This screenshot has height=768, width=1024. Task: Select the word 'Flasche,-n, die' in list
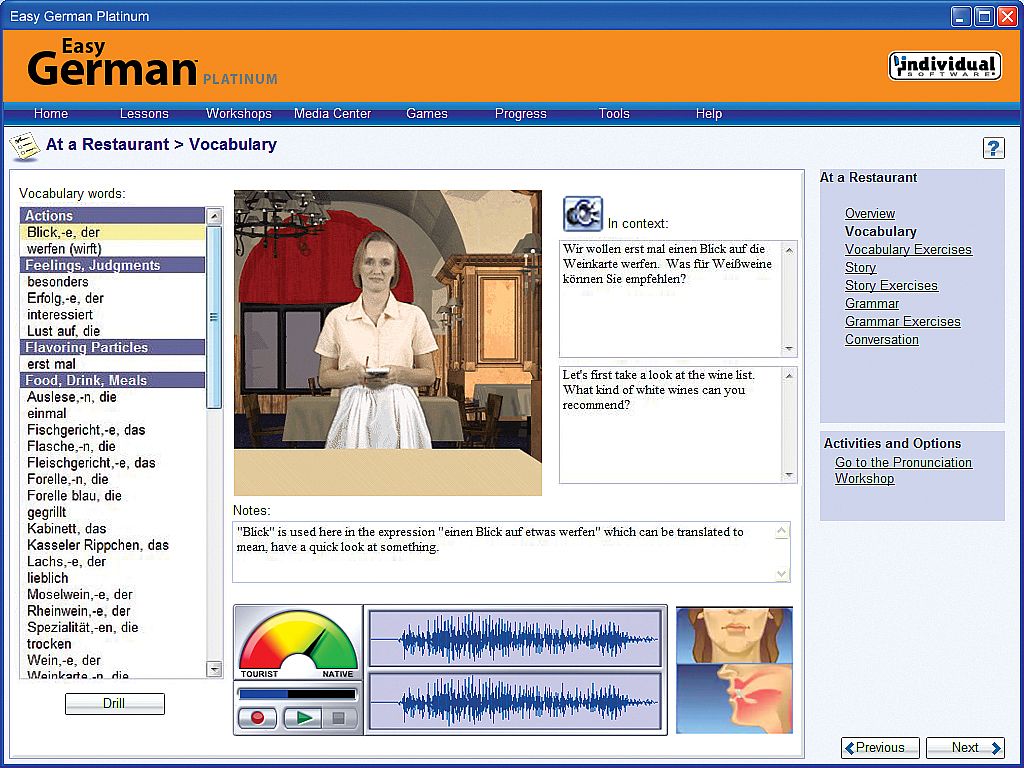tap(71, 446)
